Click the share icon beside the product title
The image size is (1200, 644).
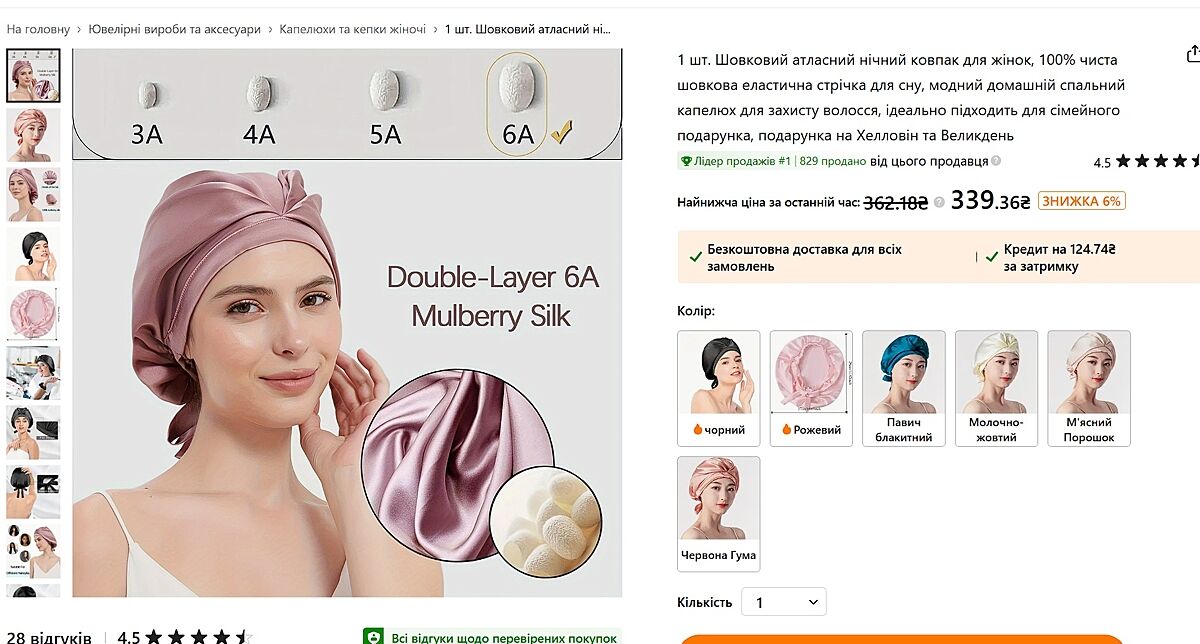[1192, 54]
